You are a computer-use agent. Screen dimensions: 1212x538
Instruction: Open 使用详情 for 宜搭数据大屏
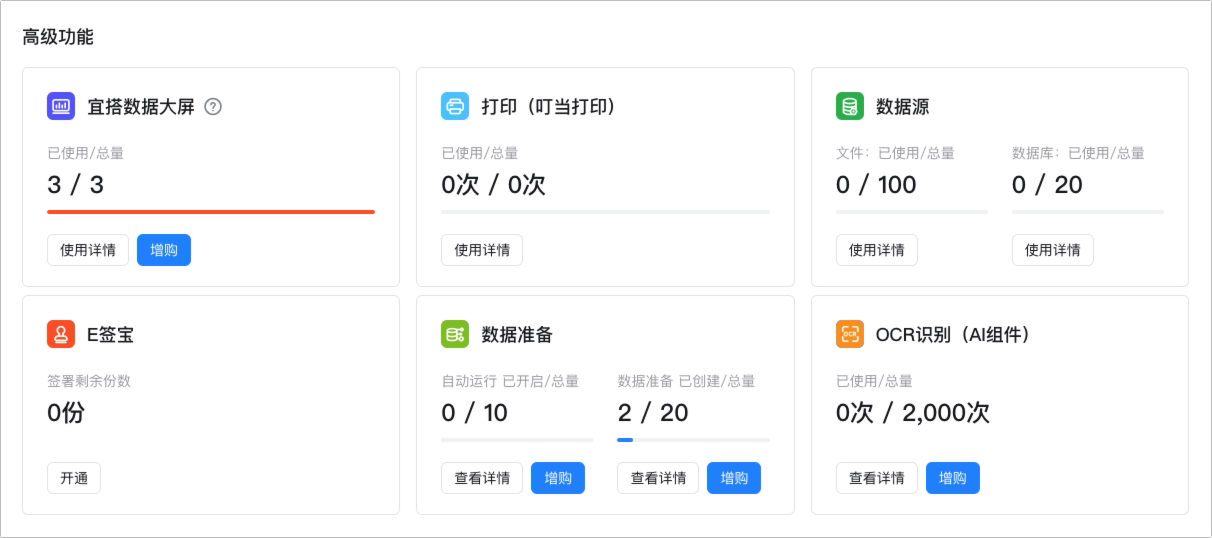click(88, 250)
